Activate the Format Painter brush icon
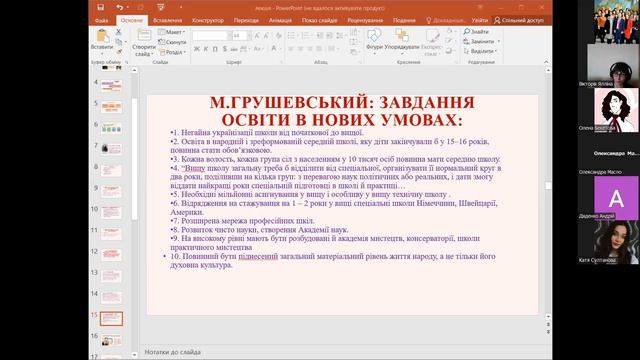The image size is (640, 360). click(x=119, y=52)
